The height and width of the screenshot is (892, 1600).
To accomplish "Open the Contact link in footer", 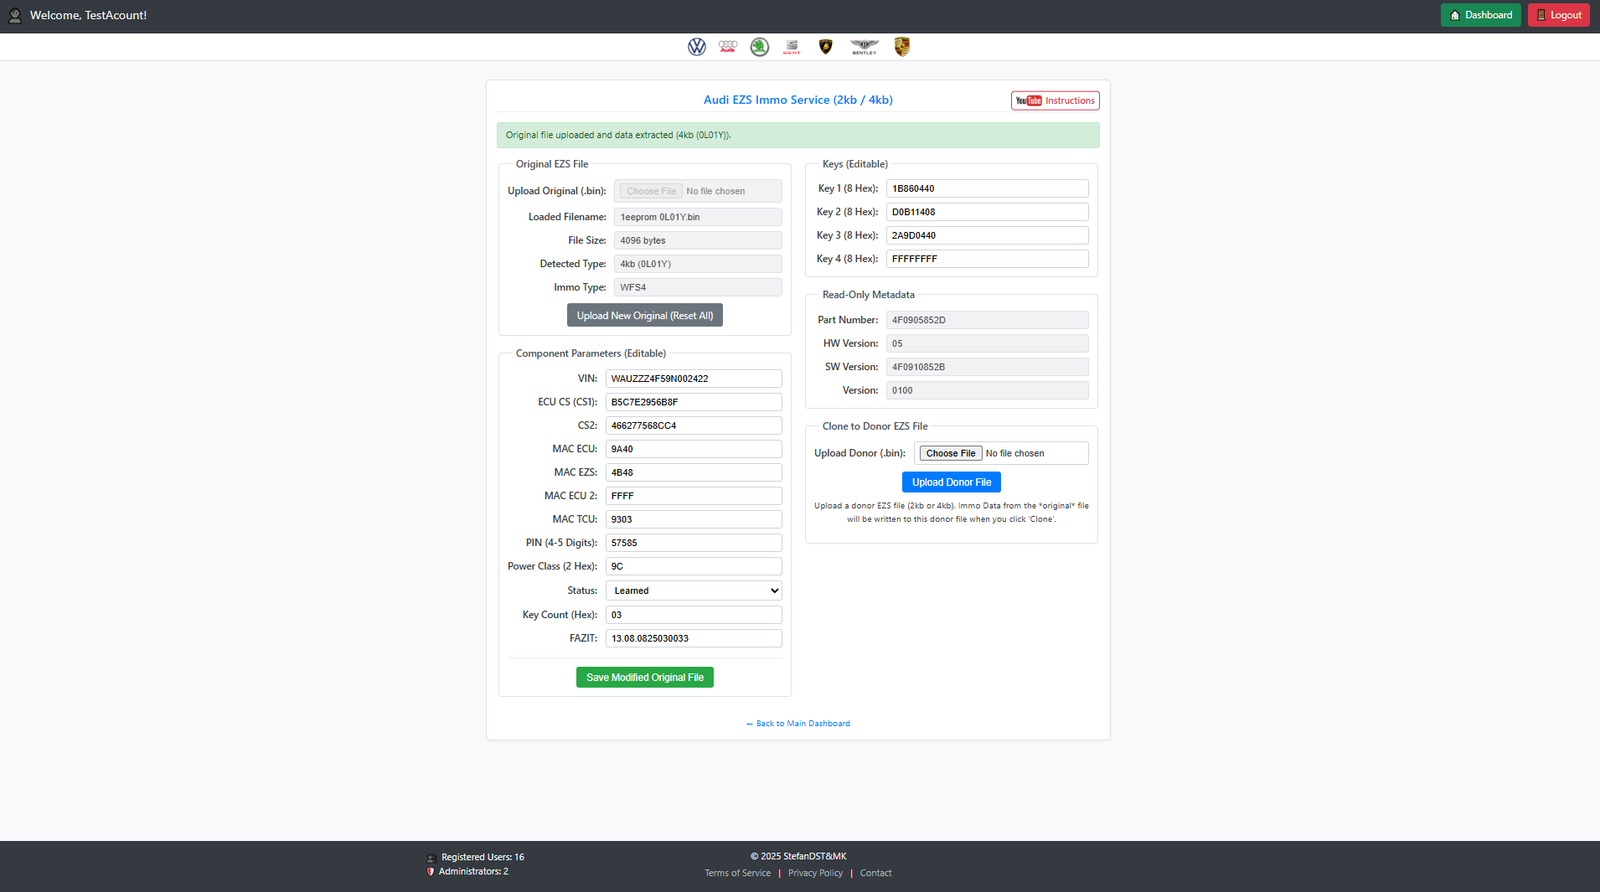I will click(876, 873).
